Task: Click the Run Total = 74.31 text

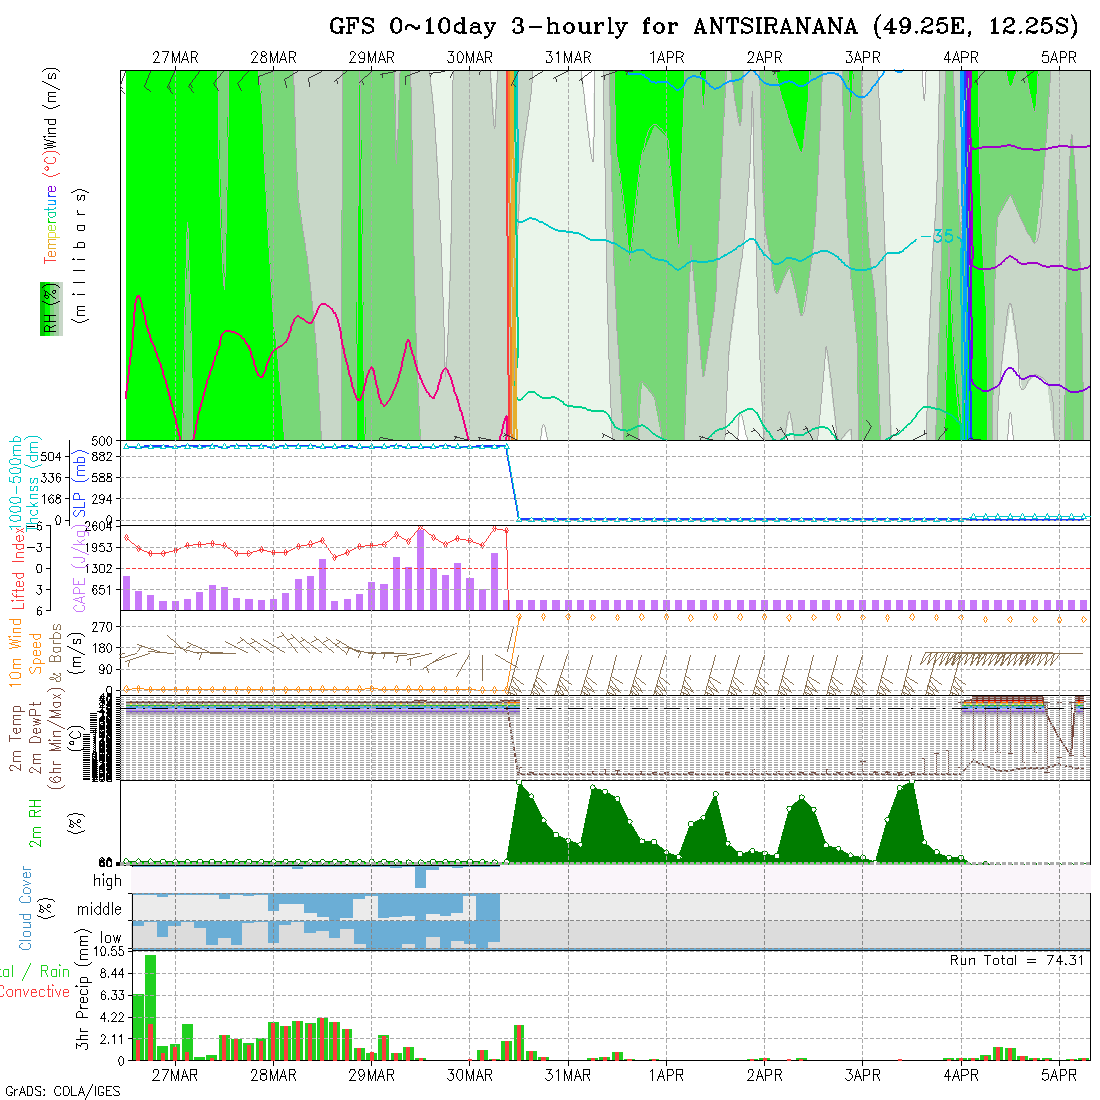Action: [1017, 960]
